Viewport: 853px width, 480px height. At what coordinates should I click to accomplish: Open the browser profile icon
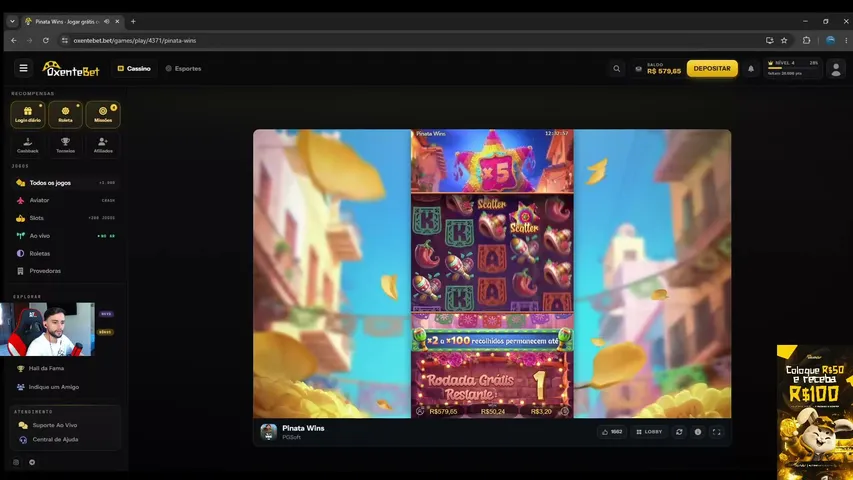830,40
